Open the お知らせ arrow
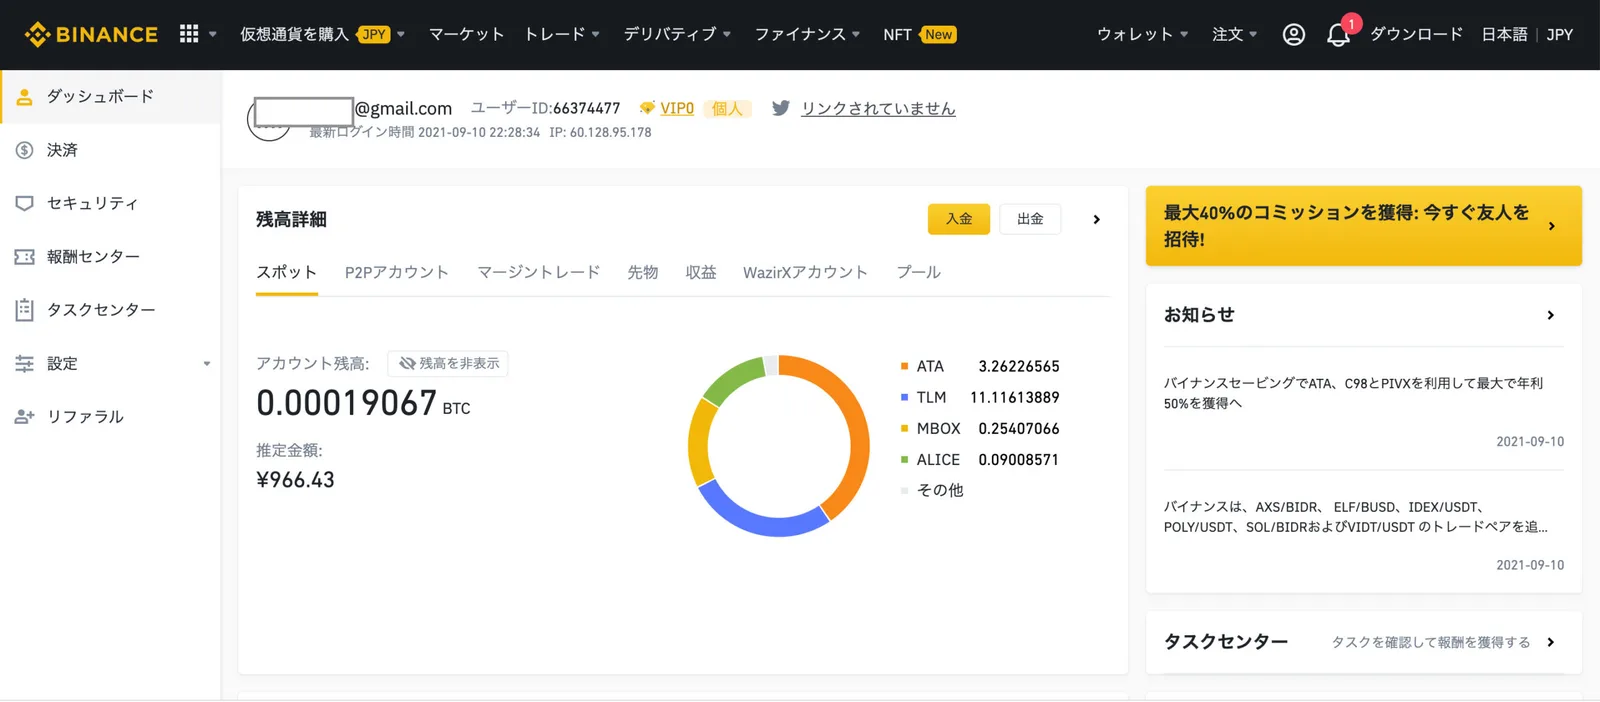 click(x=1550, y=315)
